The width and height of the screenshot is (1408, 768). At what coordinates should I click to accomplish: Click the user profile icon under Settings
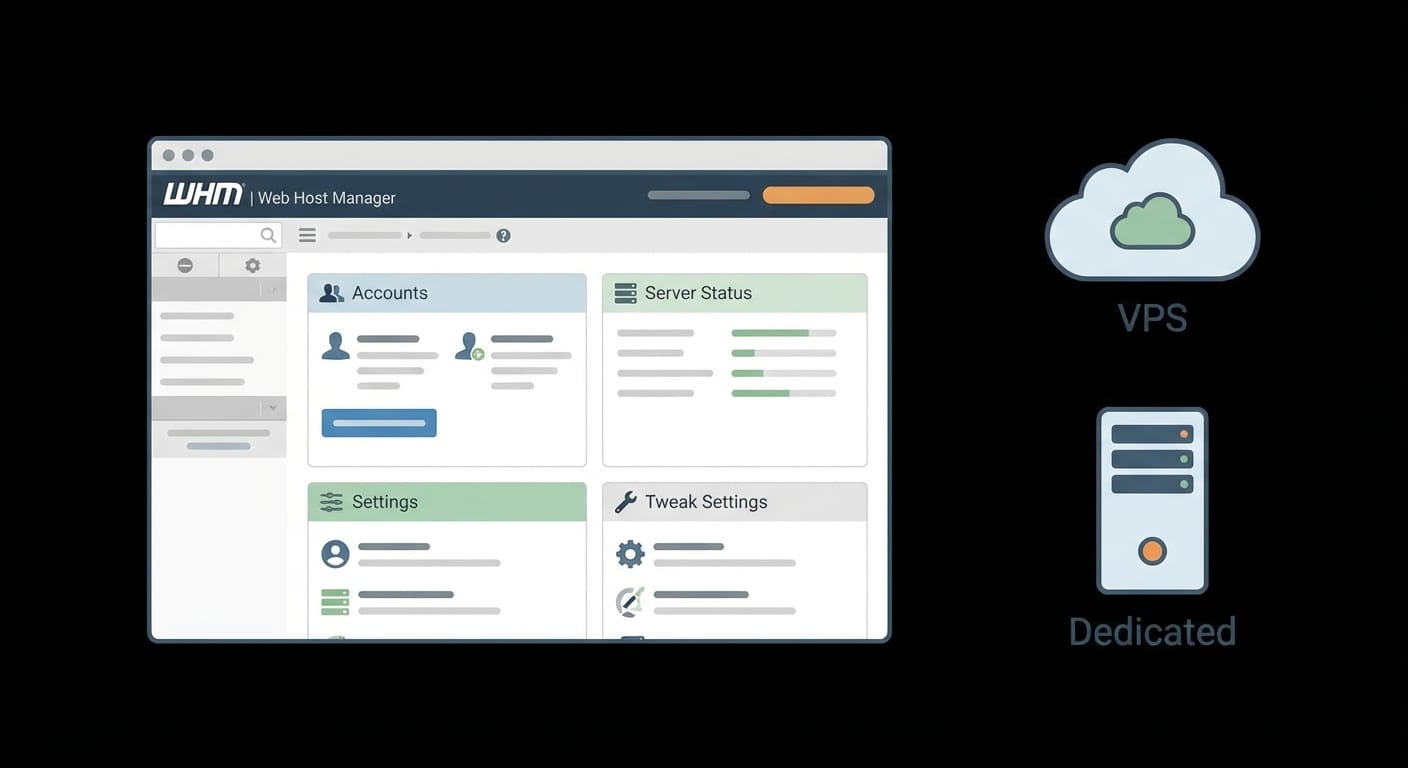(x=335, y=553)
